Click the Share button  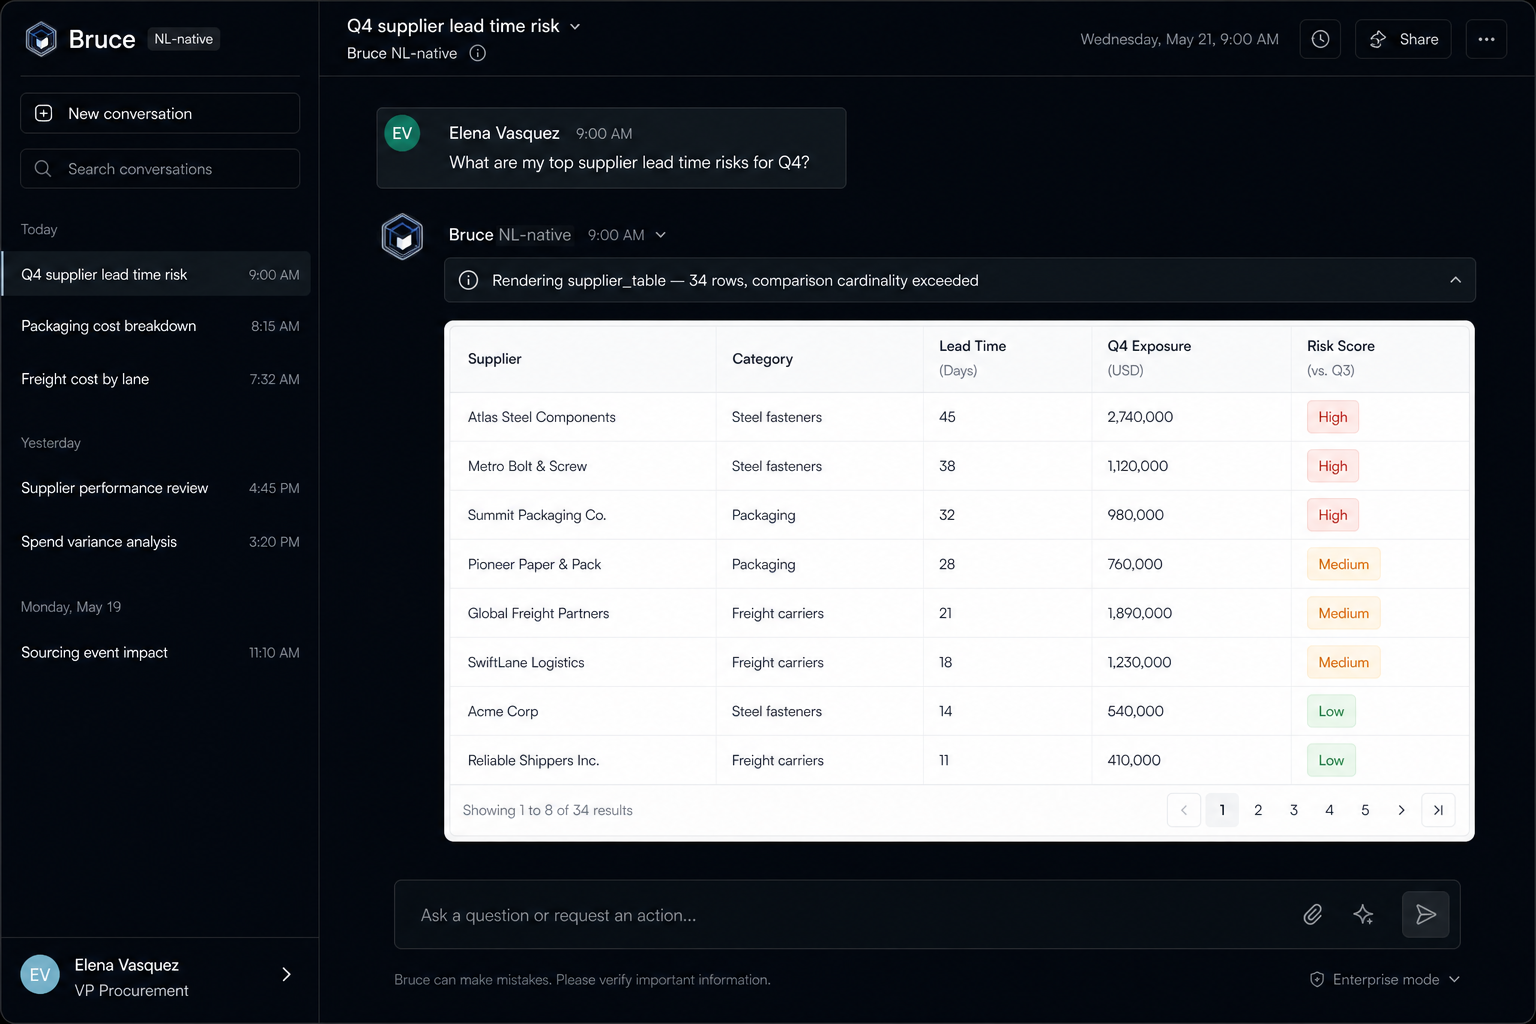[1403, 39]
